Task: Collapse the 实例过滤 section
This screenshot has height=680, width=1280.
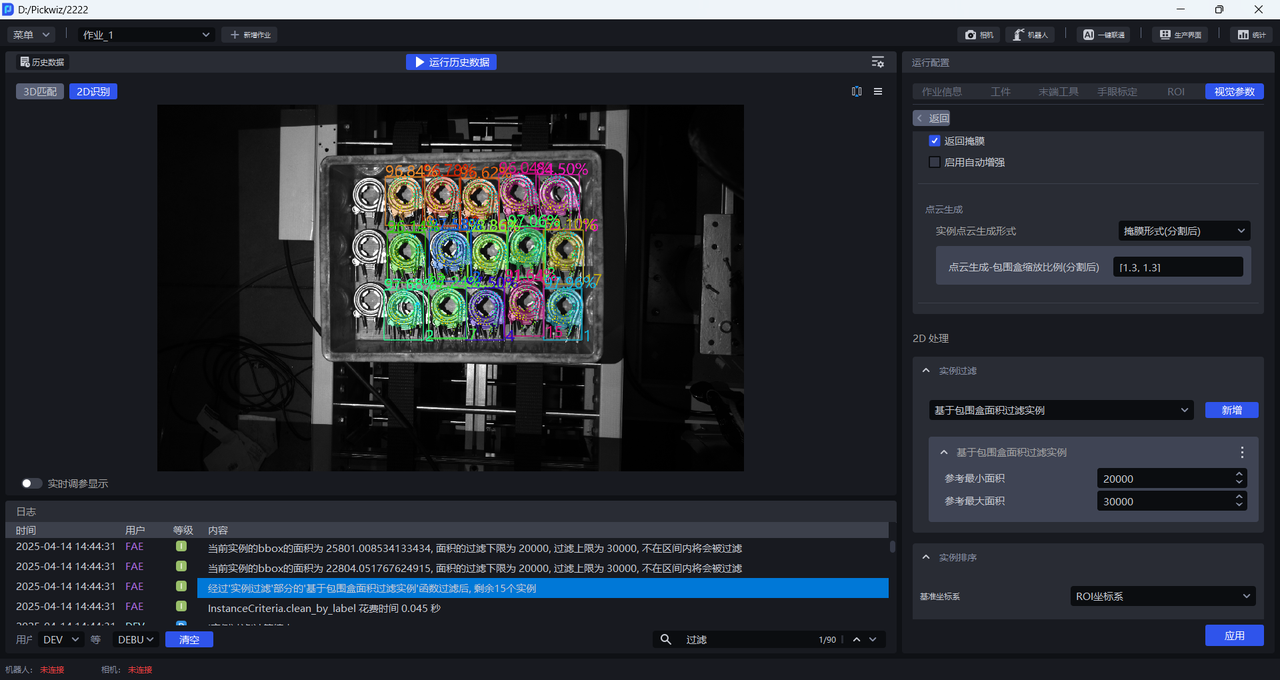Action: pos(925,371)
